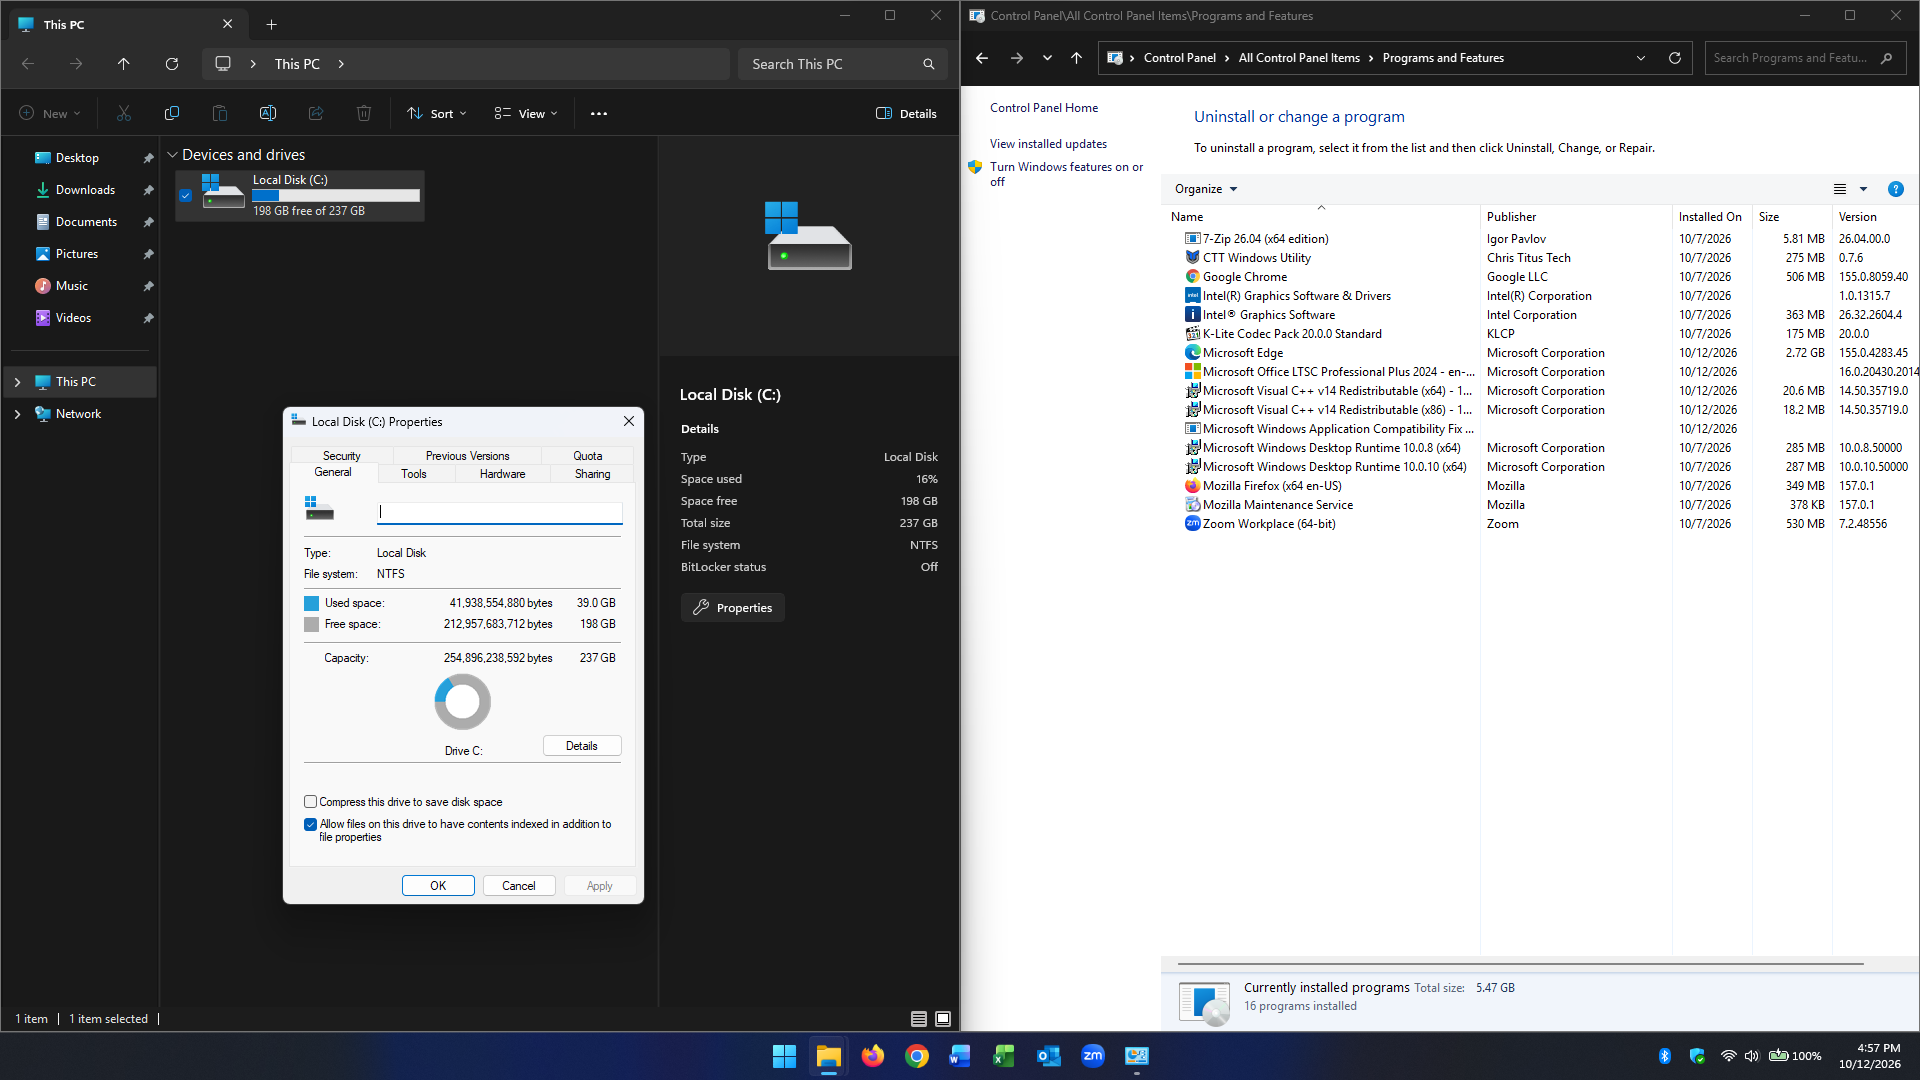This screenshot has height=1080, width=1920.
Task: Toggle the Details pane button in File Explorer
Action: (906, 113)
